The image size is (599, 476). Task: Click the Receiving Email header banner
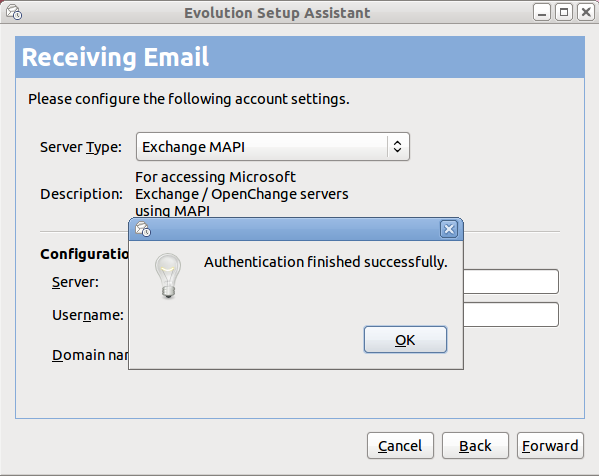pyautogui.click(x=300, y=57)
